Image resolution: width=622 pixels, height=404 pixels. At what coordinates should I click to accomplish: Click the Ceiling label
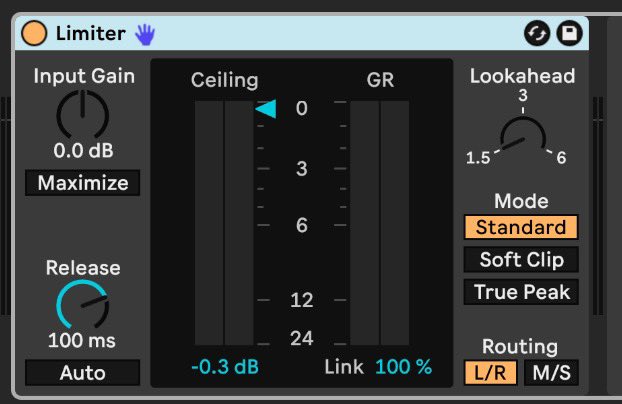(x=225, y=81)
